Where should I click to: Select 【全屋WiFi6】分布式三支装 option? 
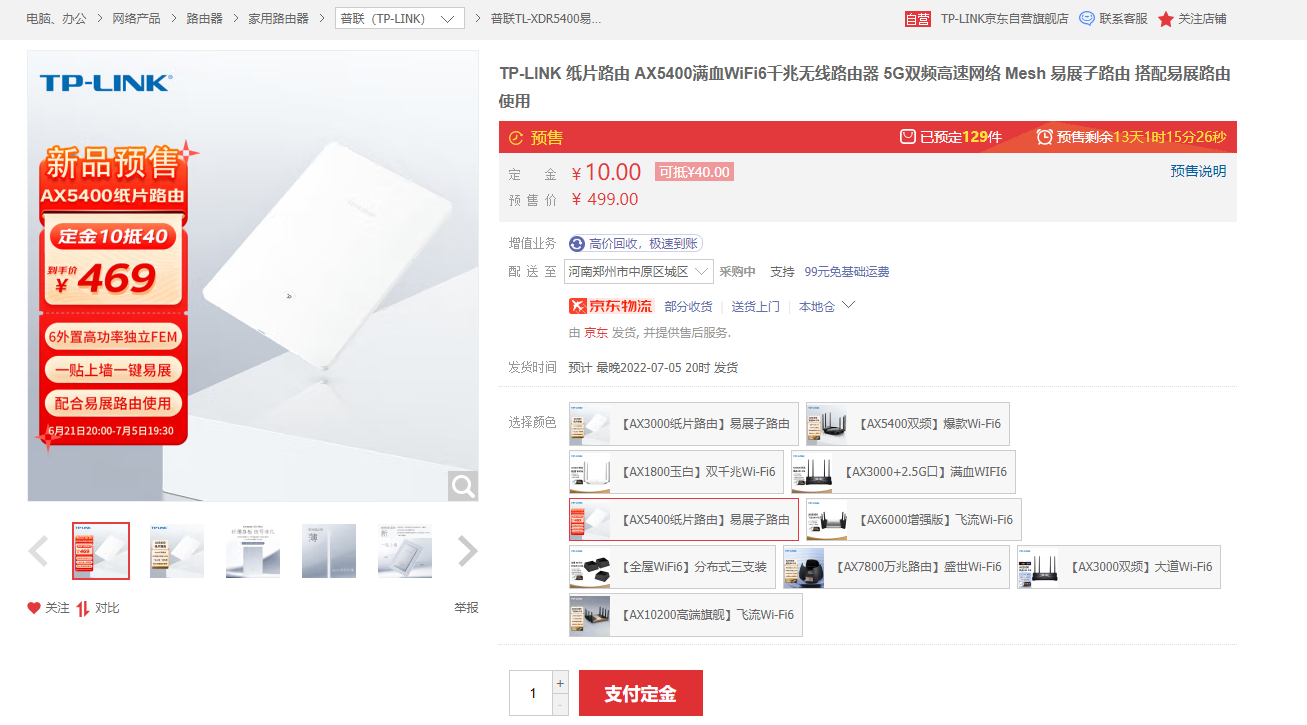point(672,567)
